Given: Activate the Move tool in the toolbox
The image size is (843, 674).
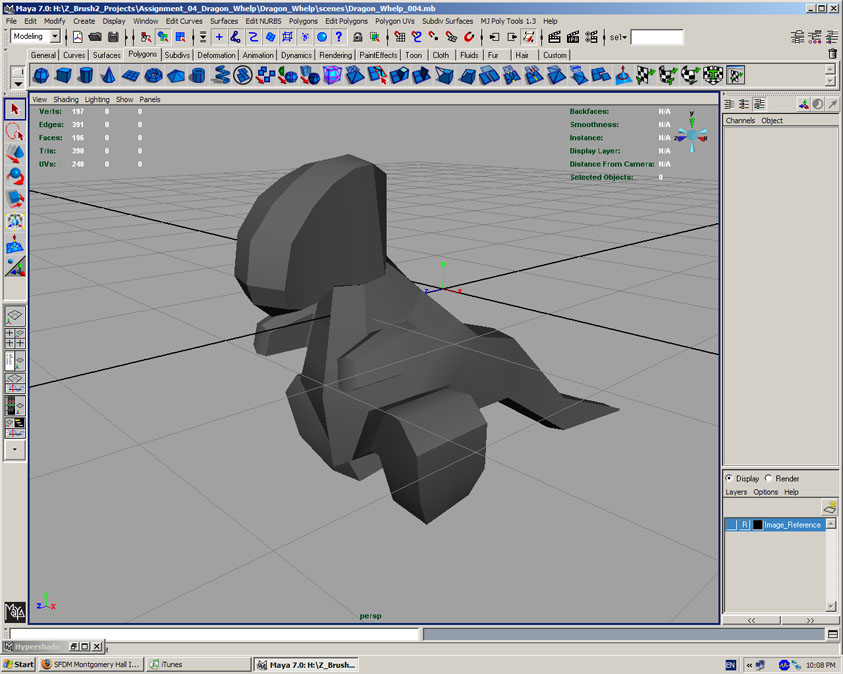Looking at the screenshot, I should pos(15,154).
